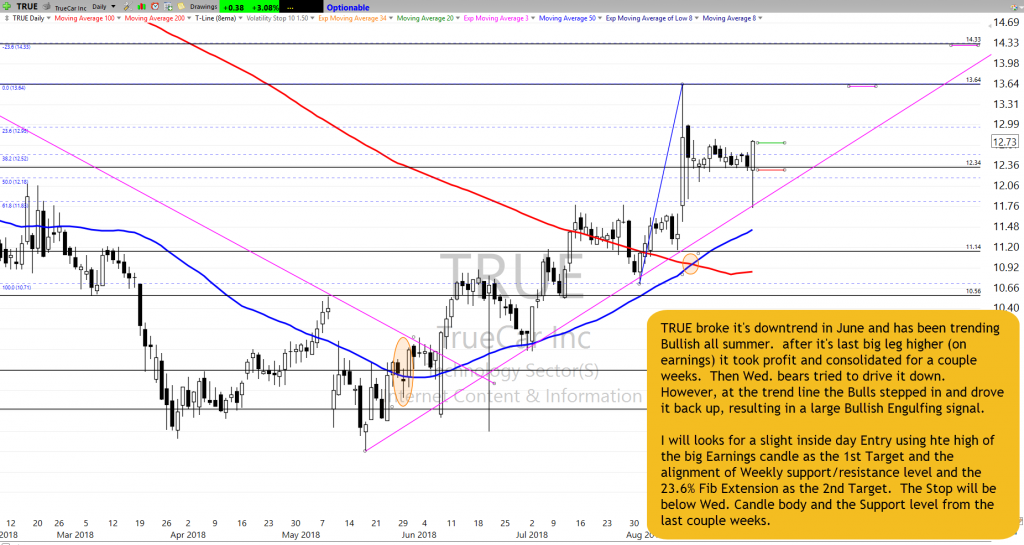
Task: Click the May 2018 date axis label
Action: [301, 535]
